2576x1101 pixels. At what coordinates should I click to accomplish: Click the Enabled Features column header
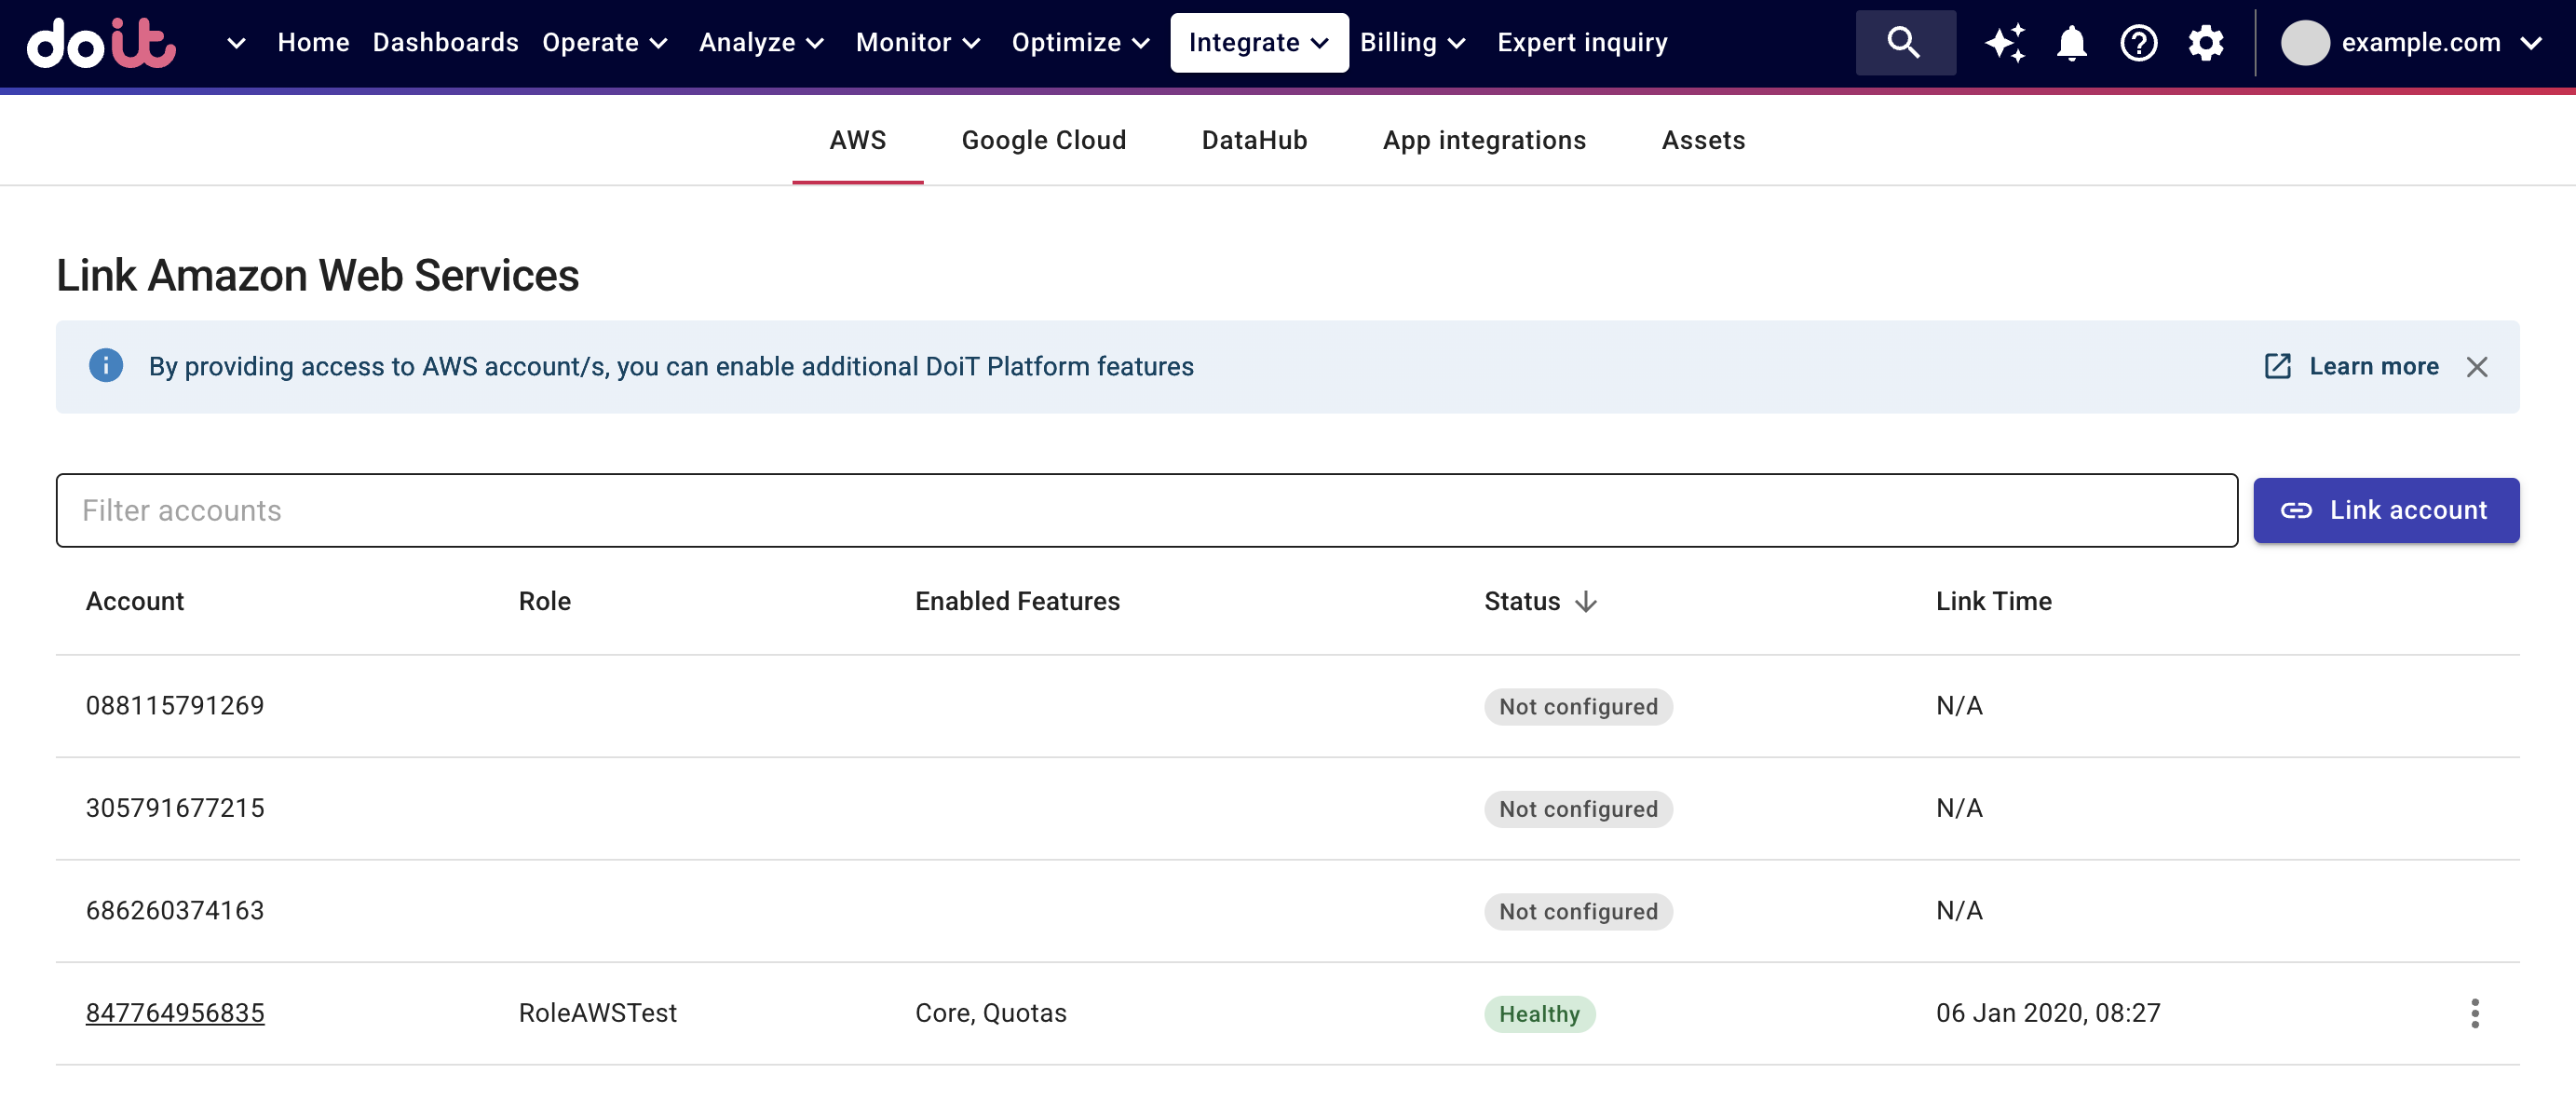[x=1017, y=601]
